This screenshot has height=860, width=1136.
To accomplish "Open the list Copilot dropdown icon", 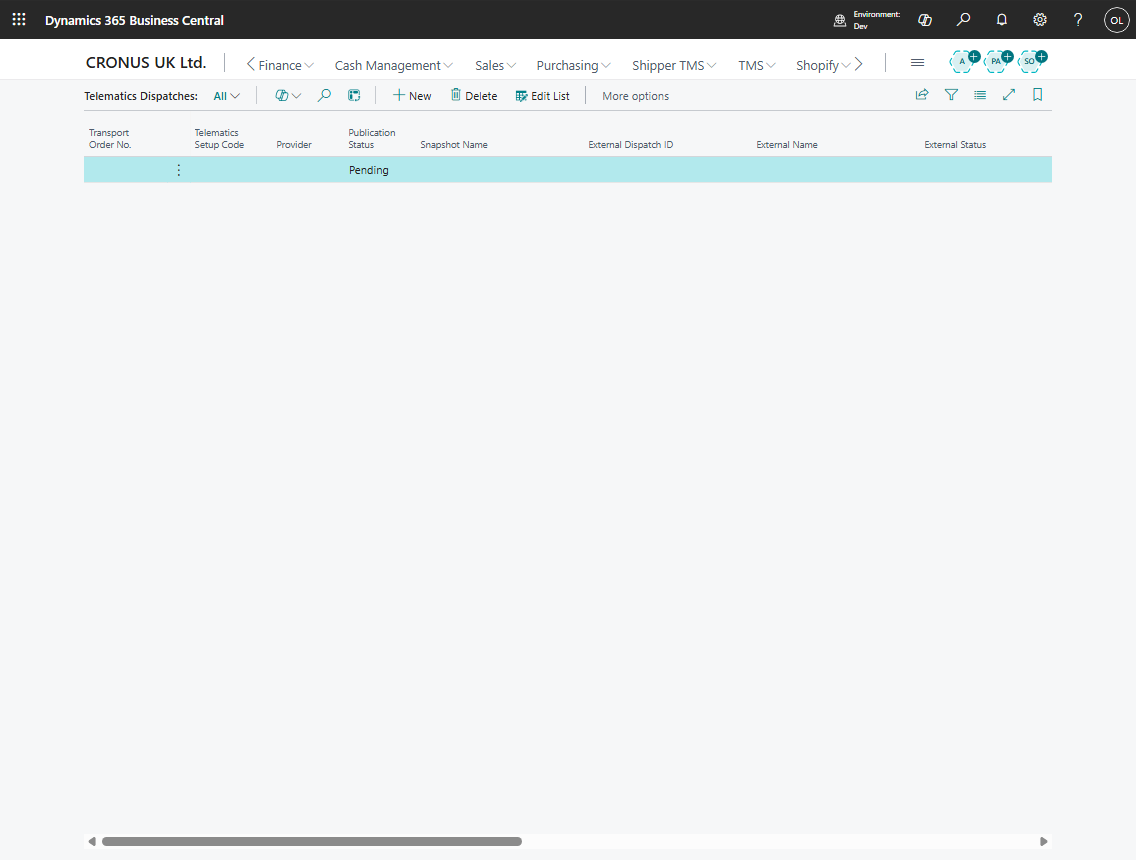I will point(288,96).
